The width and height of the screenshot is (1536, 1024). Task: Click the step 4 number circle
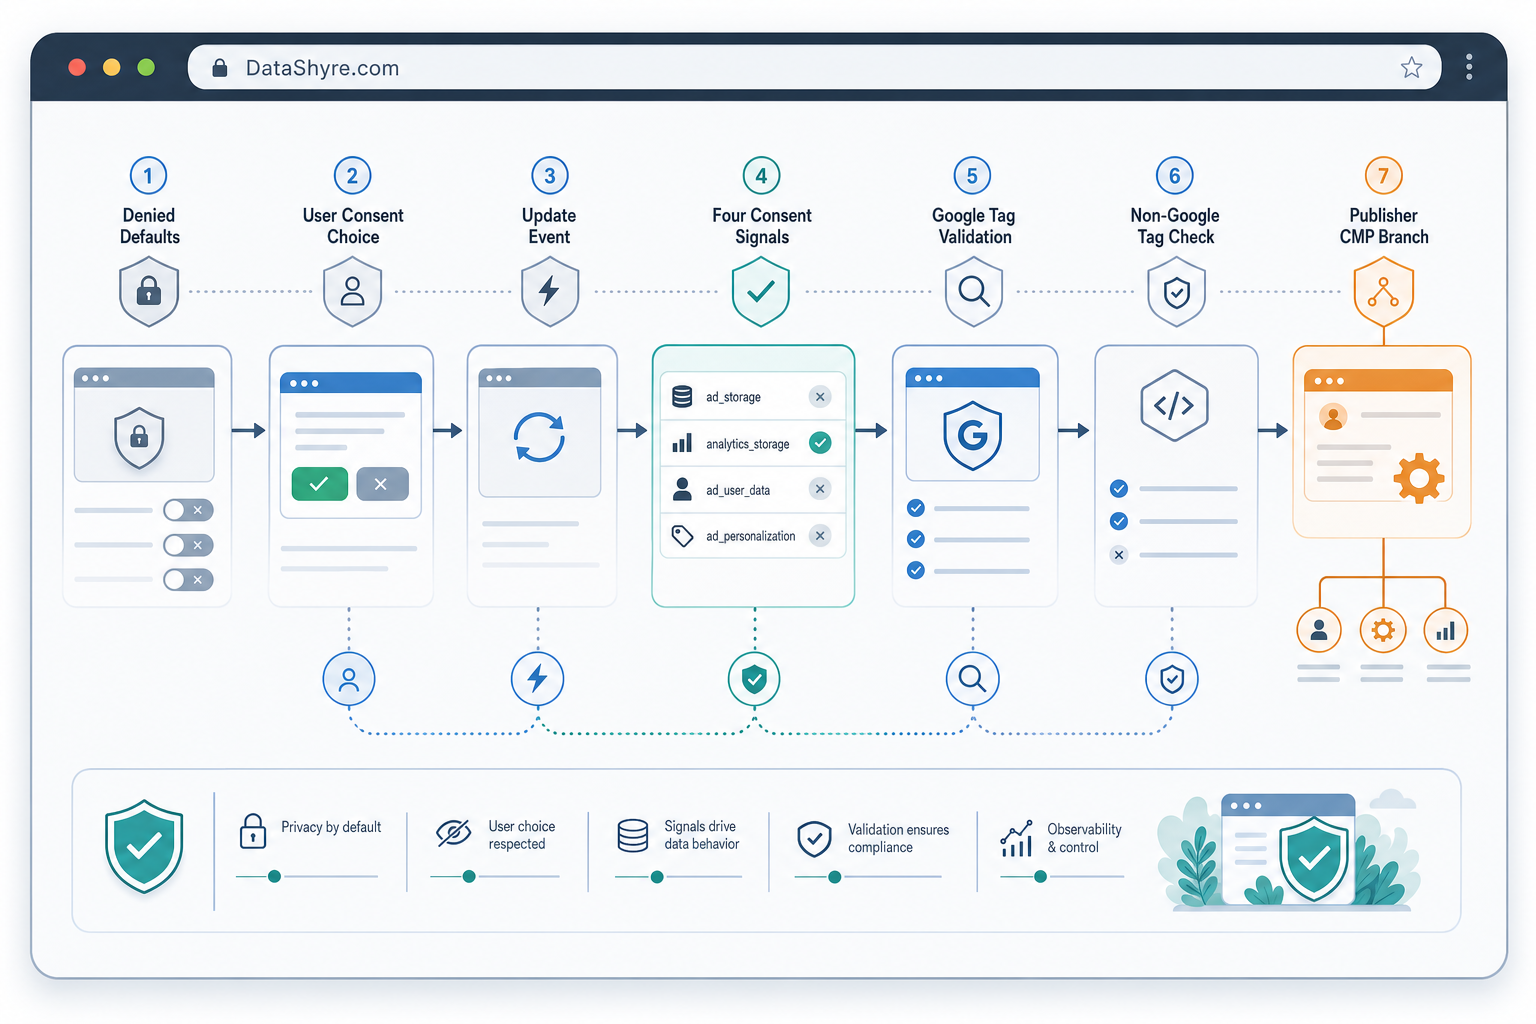point(761,176)
